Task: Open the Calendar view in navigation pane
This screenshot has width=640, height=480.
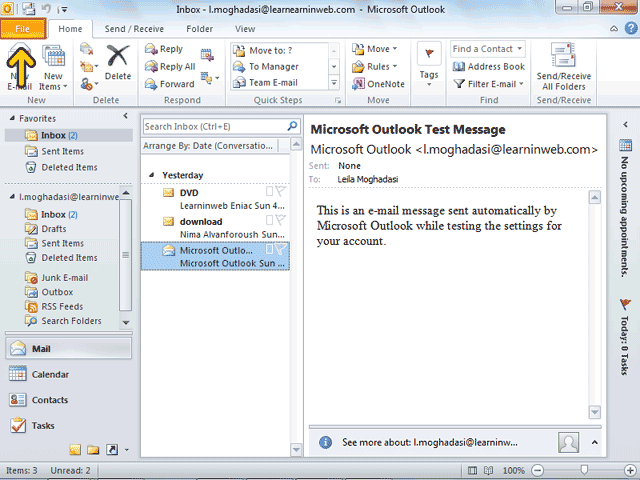Action: [50, 374]
